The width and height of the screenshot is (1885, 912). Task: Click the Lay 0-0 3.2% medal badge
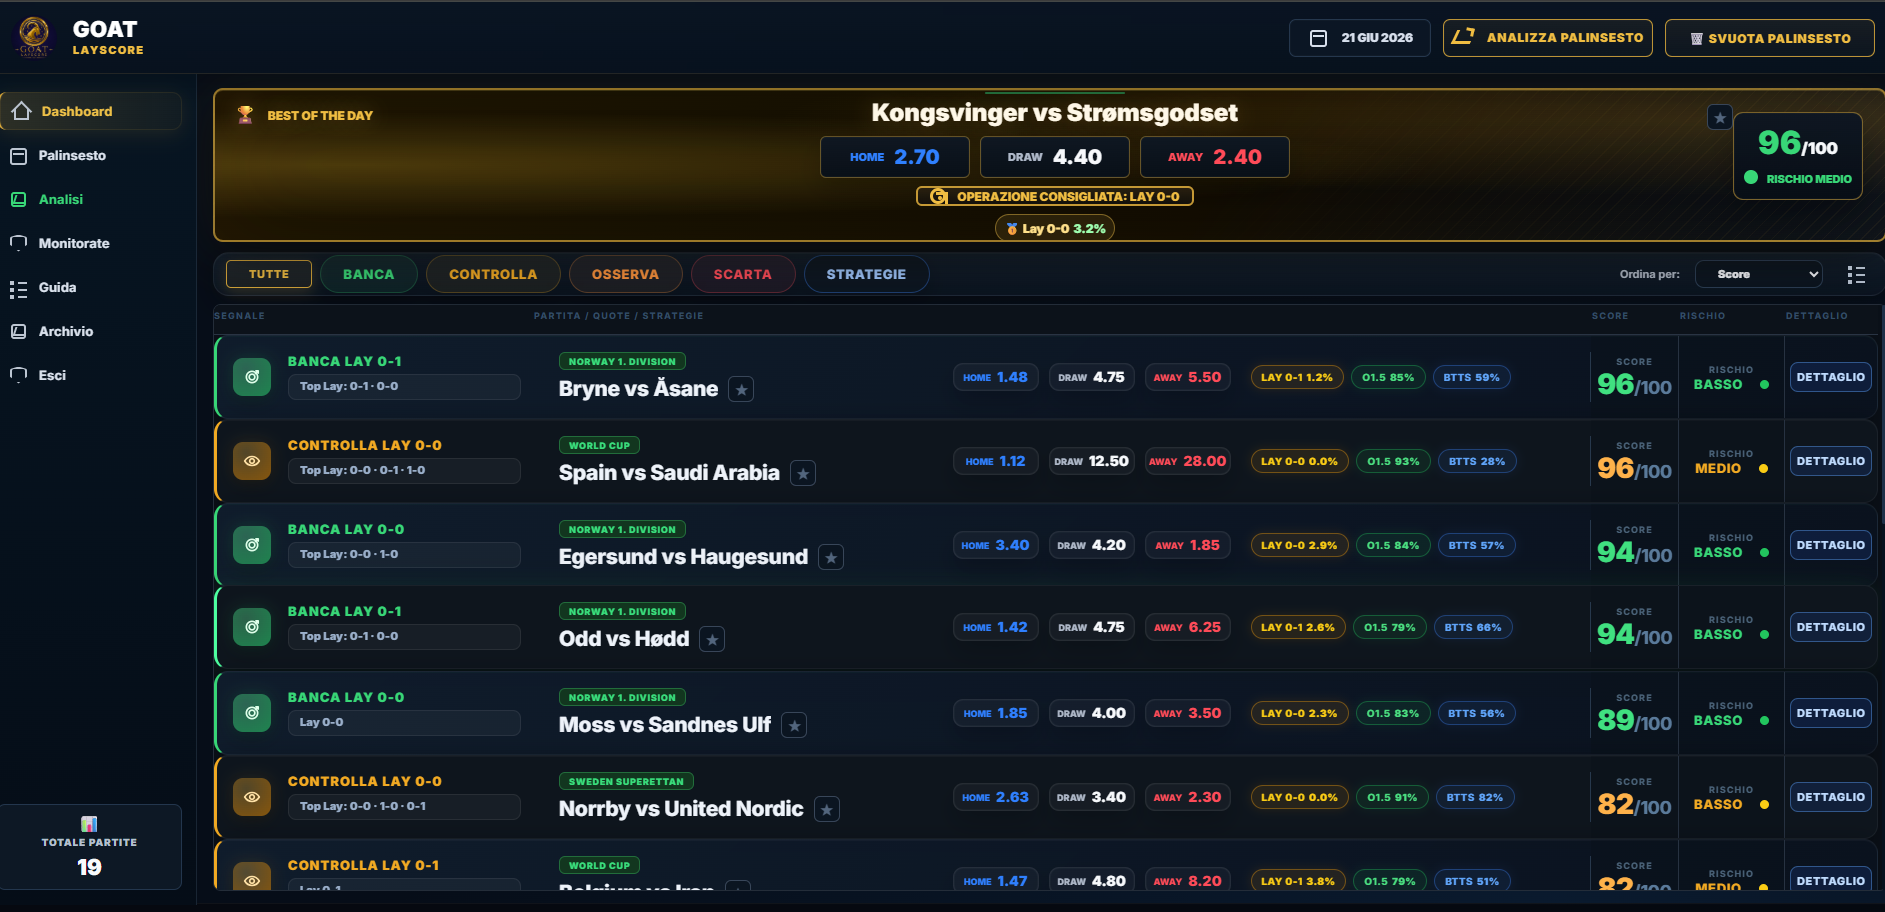[x=1055, y=228]
